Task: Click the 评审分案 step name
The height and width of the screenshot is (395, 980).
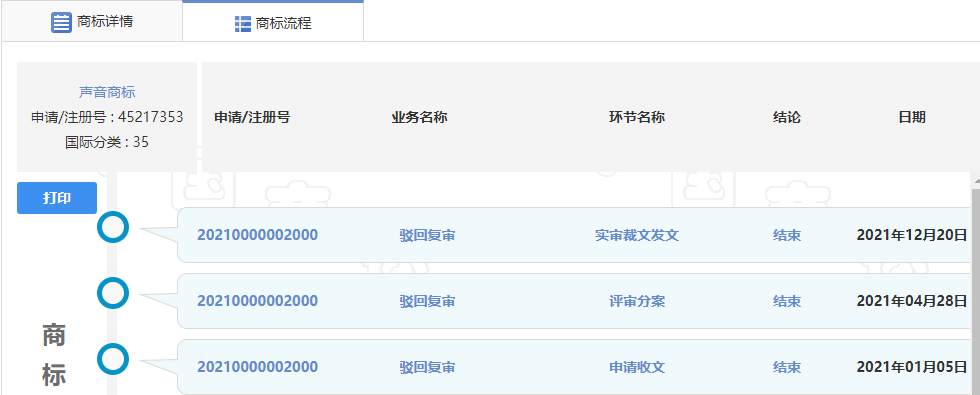Action: click(x=637, y=302)
